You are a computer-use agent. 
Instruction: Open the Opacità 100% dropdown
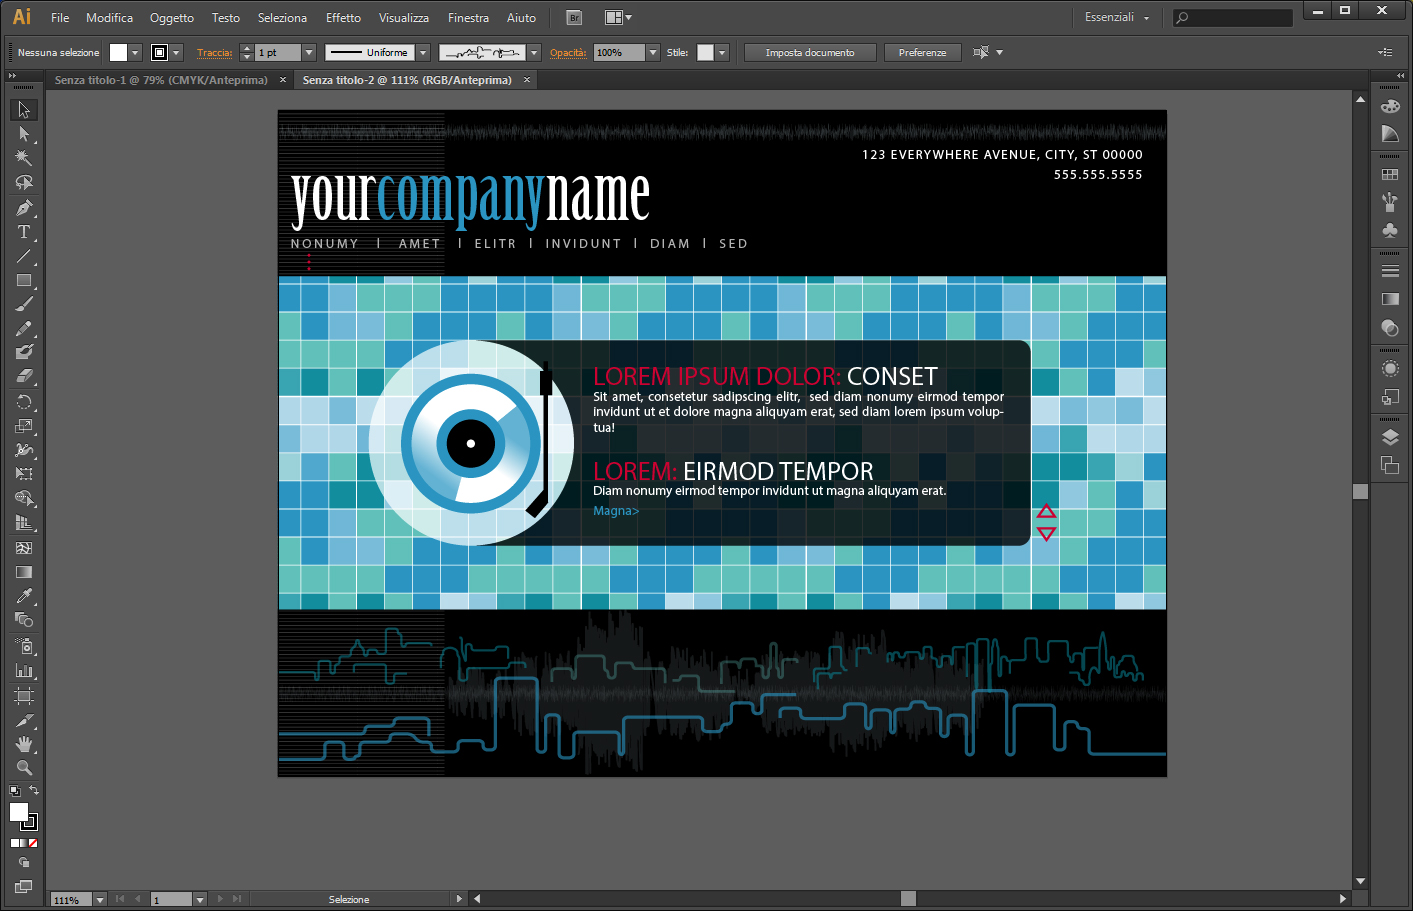click(653, 53)
